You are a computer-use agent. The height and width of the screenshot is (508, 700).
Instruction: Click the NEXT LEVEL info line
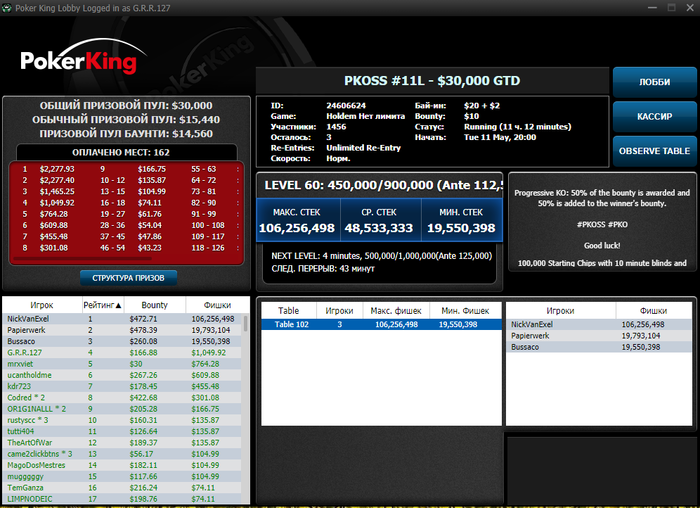tap(382, 256)
